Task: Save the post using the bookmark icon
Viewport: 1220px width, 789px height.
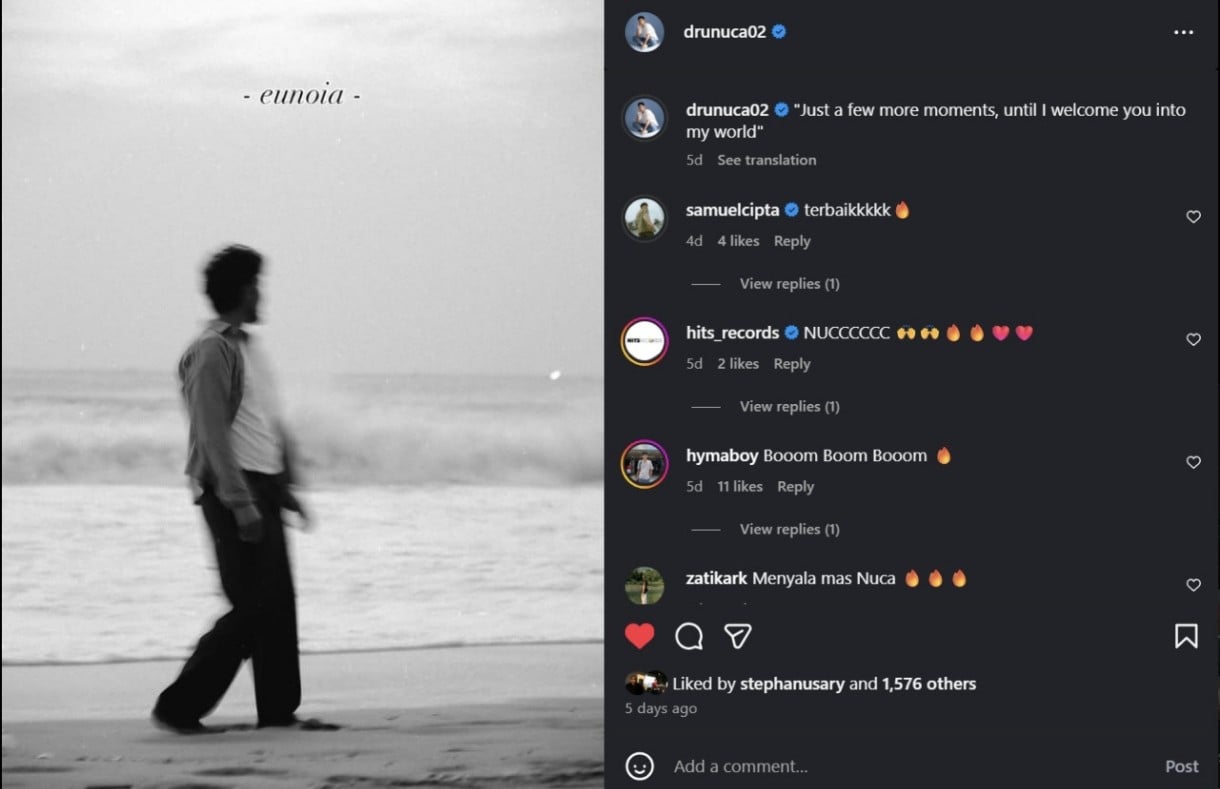Action: pos(1186,635)
